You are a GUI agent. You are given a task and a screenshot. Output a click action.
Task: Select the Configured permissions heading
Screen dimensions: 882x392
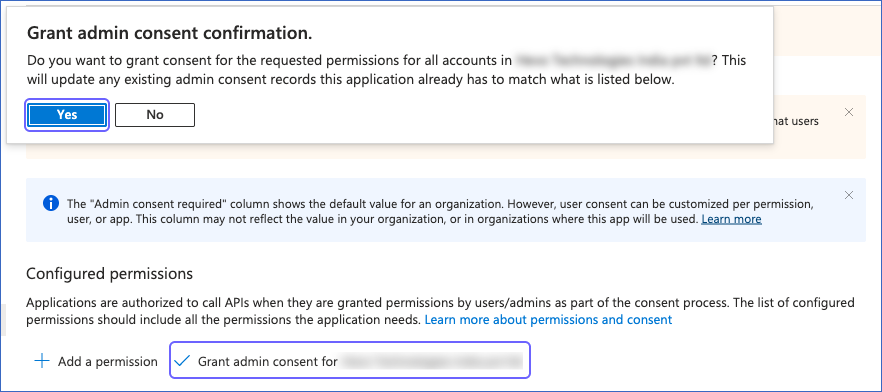pyautogui.click(x=110, y=274)
